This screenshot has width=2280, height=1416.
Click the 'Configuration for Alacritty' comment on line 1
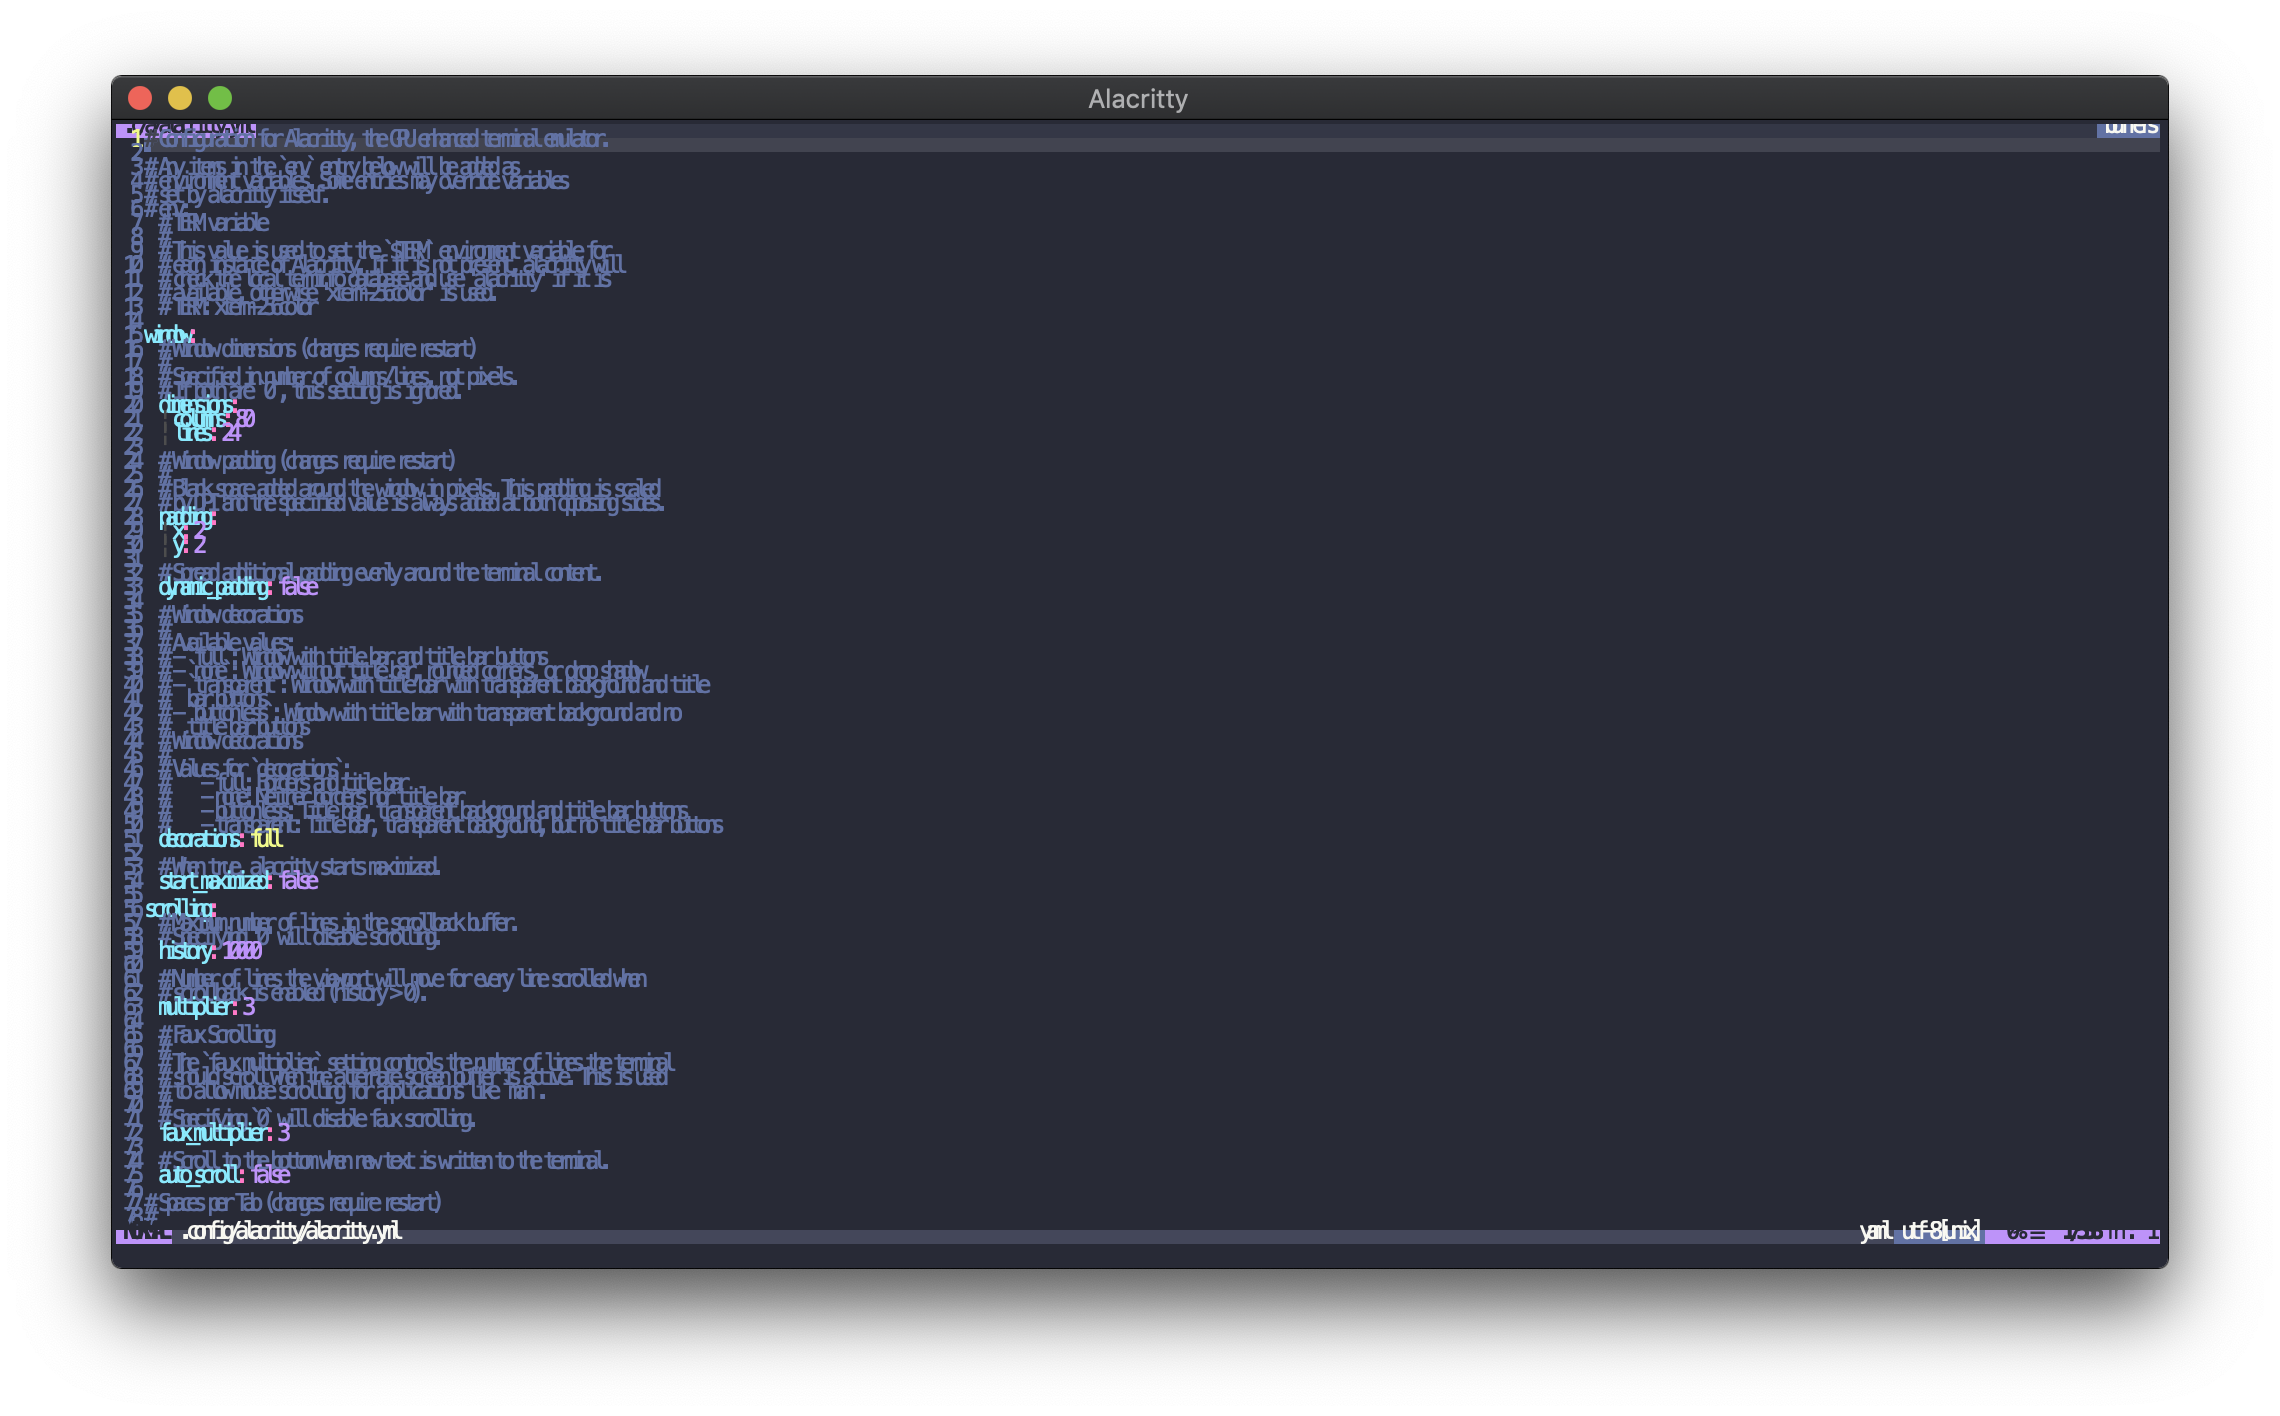pos(376,139)
